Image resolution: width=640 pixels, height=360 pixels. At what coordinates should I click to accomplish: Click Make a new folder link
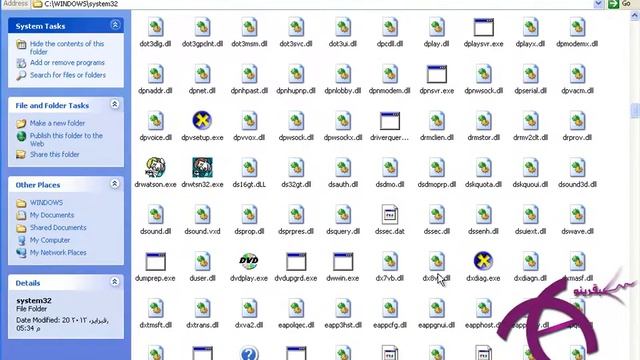point(58,123)
